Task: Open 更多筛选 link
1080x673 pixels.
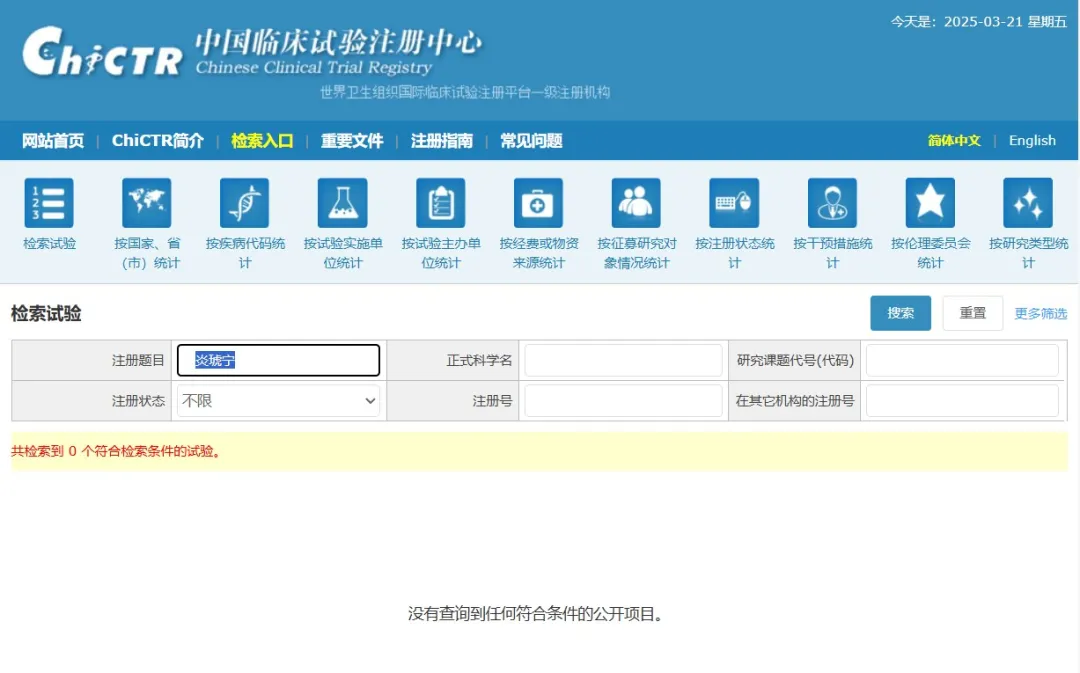Action: (x=1041, y=314)
